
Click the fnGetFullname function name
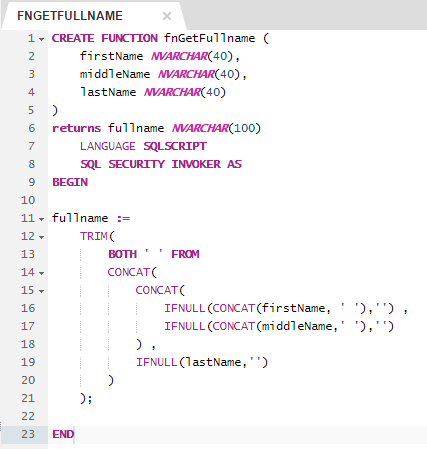tap(209, 38)
